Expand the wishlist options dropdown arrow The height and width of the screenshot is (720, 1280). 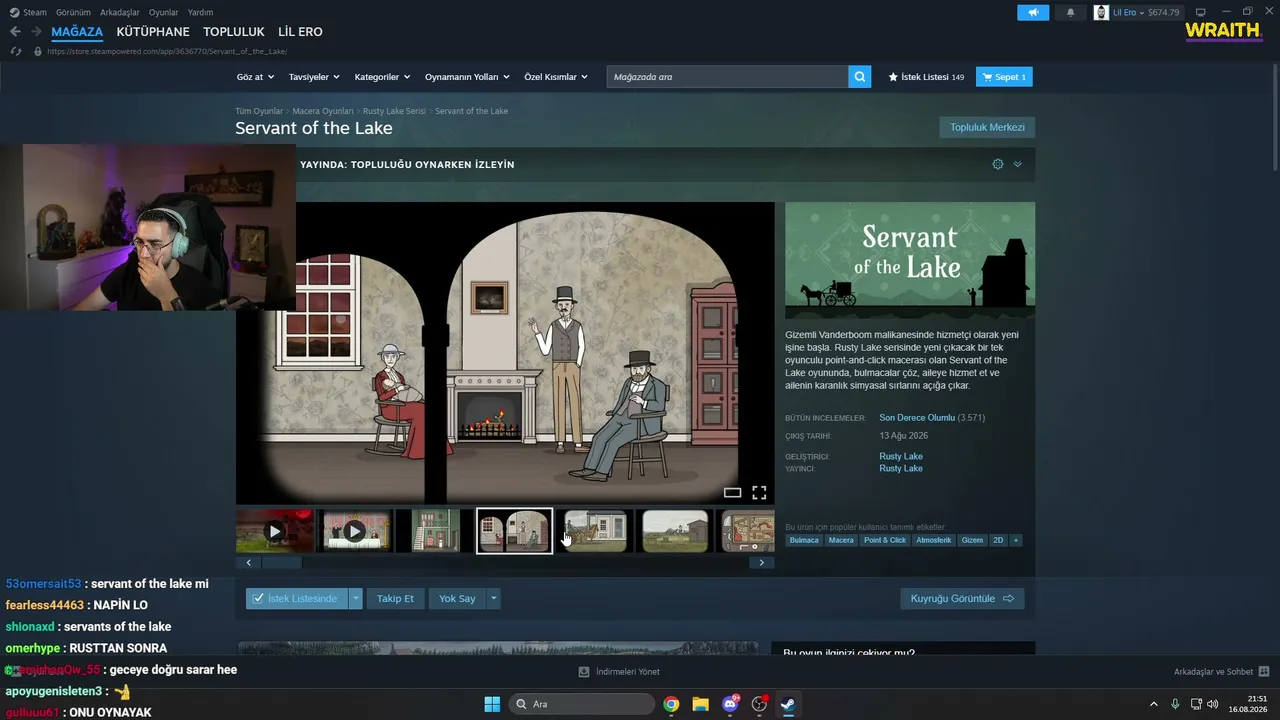pos(355,598)
